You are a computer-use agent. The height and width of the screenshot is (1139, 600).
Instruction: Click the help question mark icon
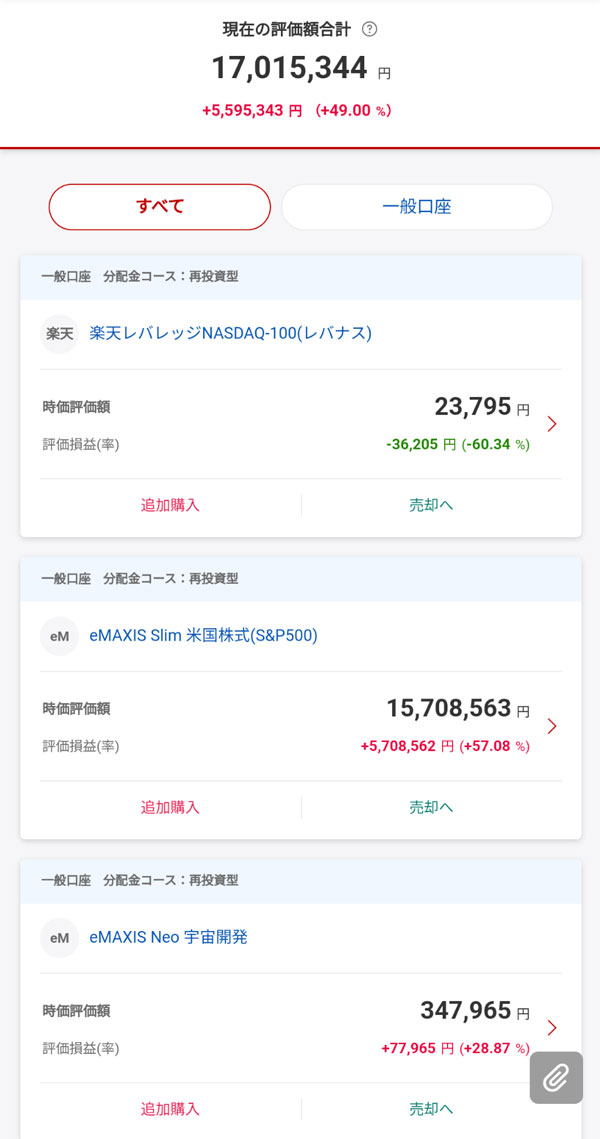(x=370, y=29)
